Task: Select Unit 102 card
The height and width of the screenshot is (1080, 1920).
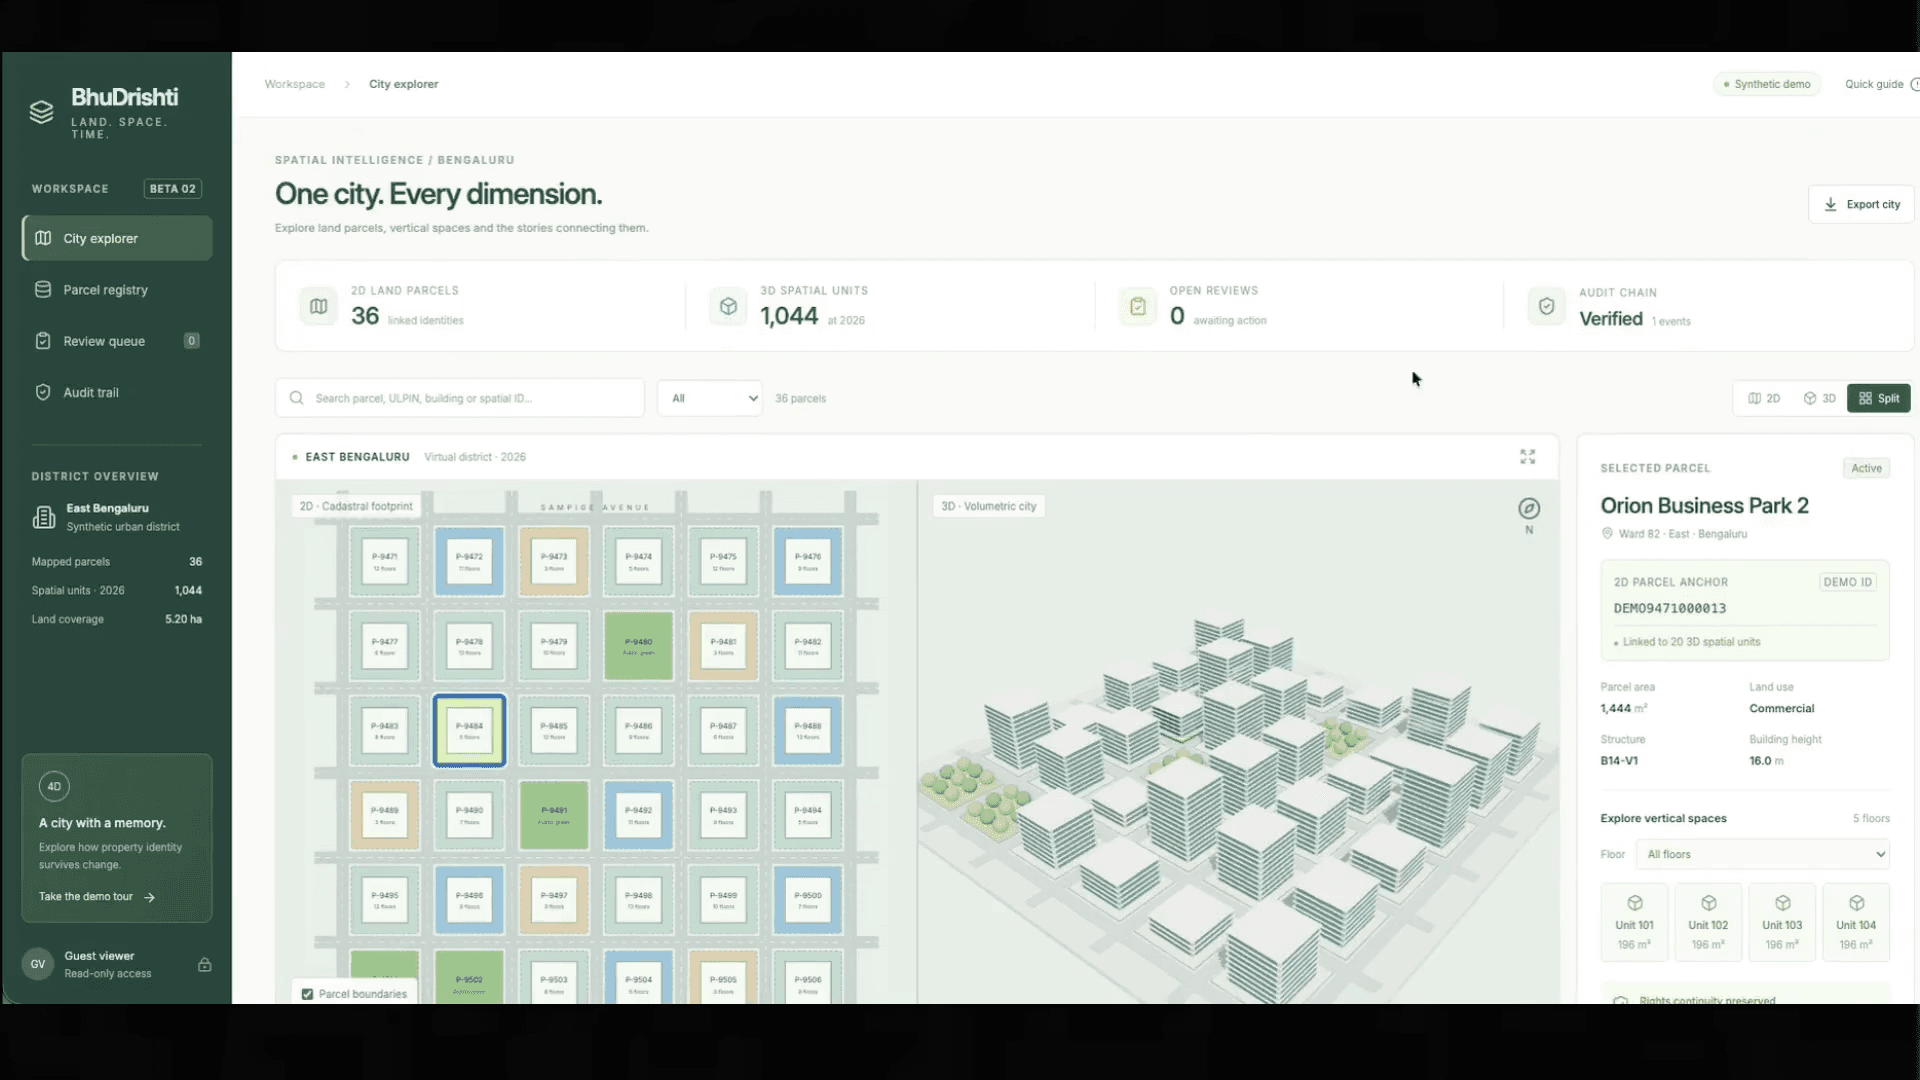Action: point(1708,922)
